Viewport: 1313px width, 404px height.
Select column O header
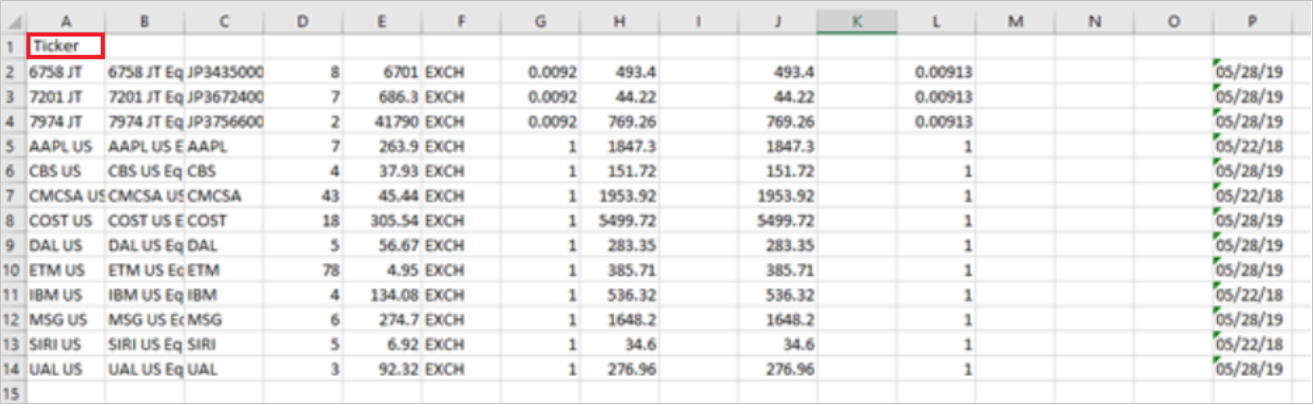1172,22
